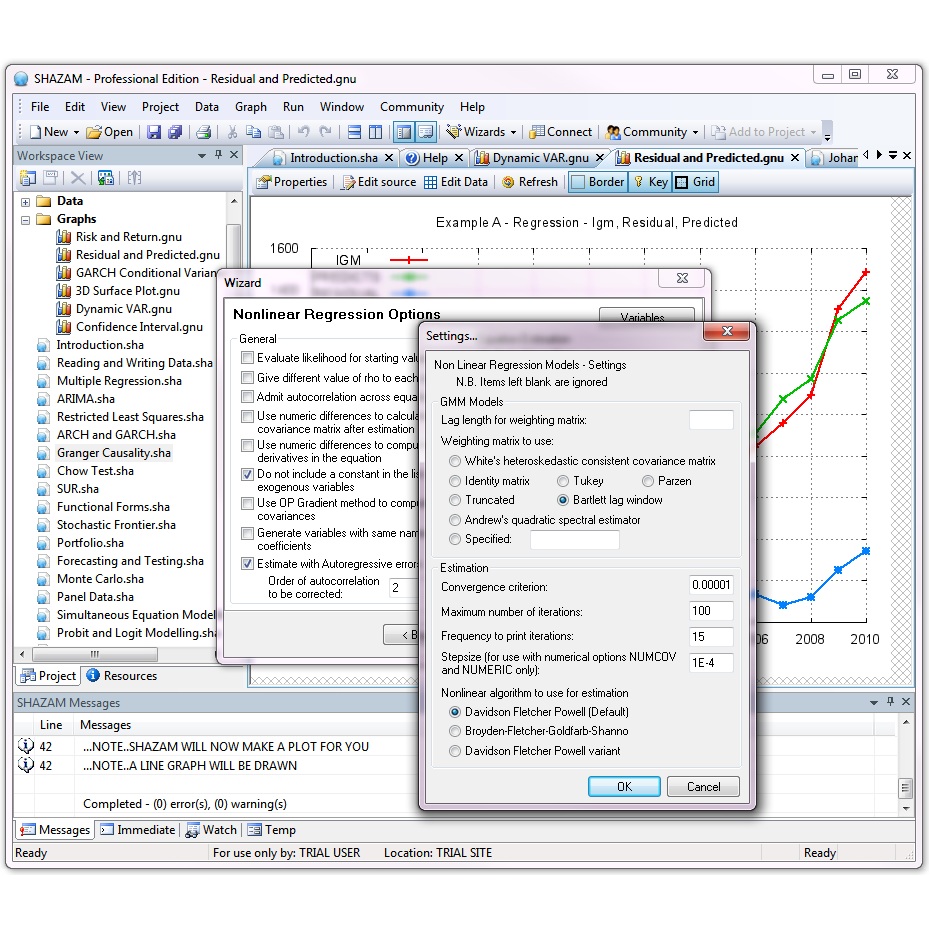
Task: Click the Copy icon in toolbar
Action: (x=253, y=132)
